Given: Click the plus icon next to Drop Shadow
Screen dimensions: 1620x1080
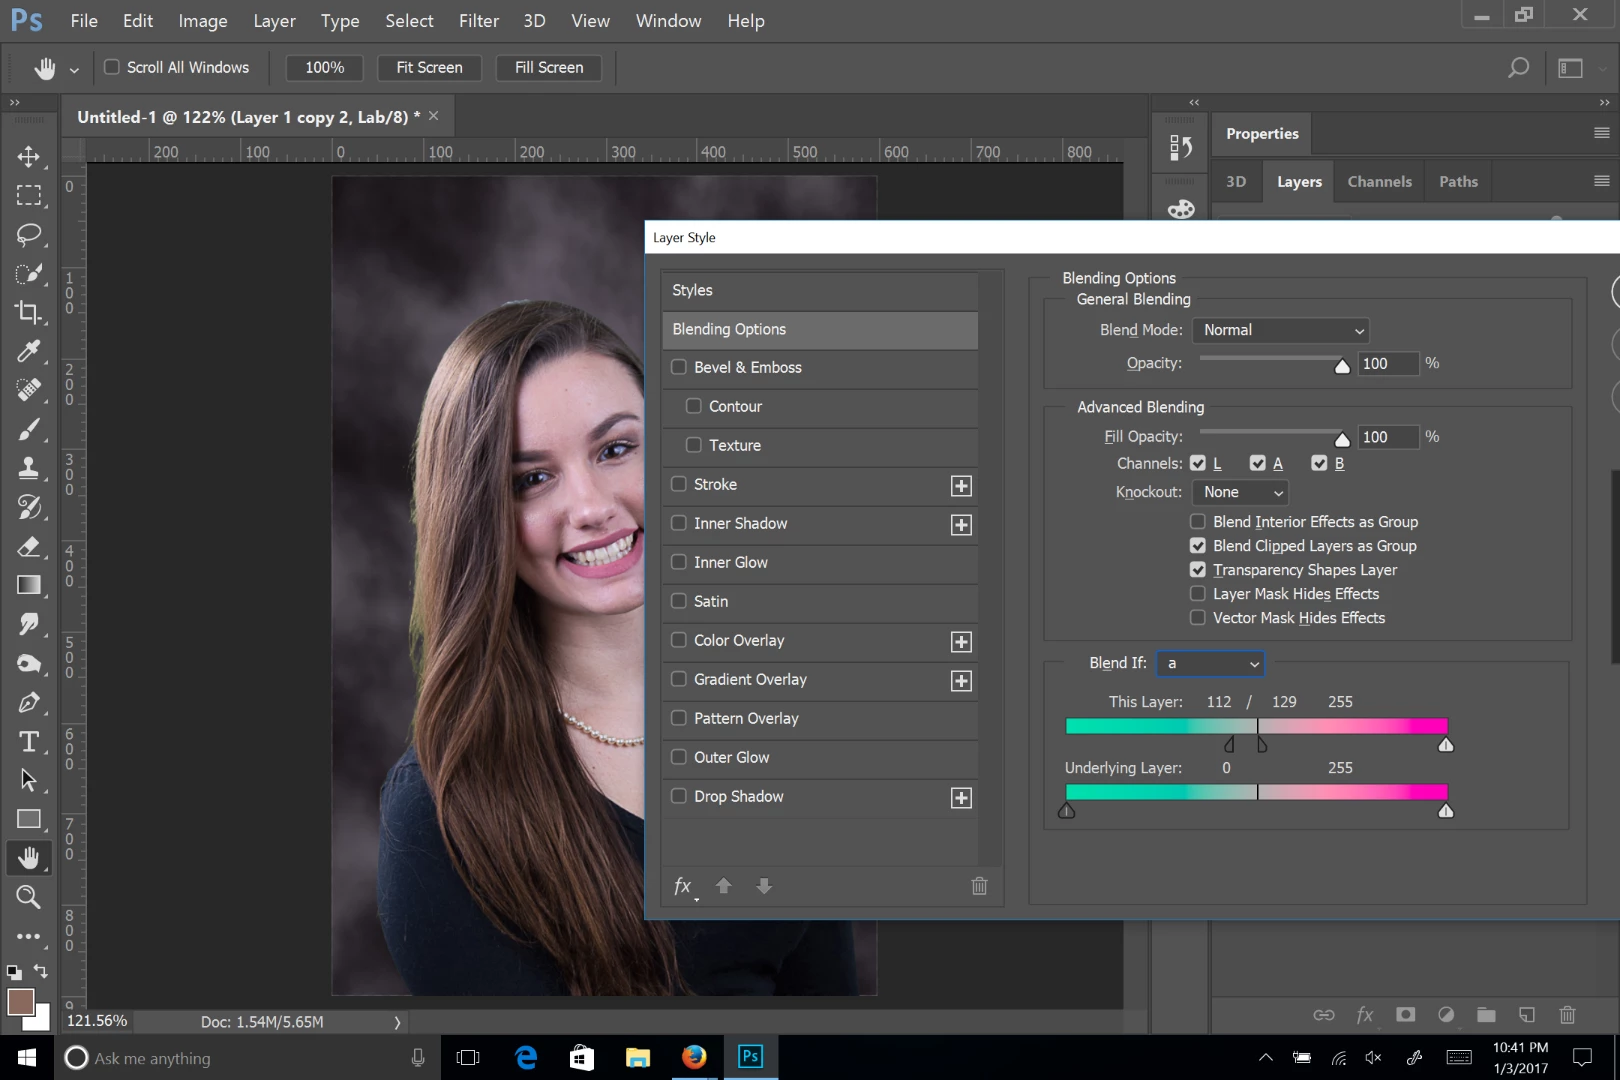Looking at the screenshot, I should (x=961, y=798).
